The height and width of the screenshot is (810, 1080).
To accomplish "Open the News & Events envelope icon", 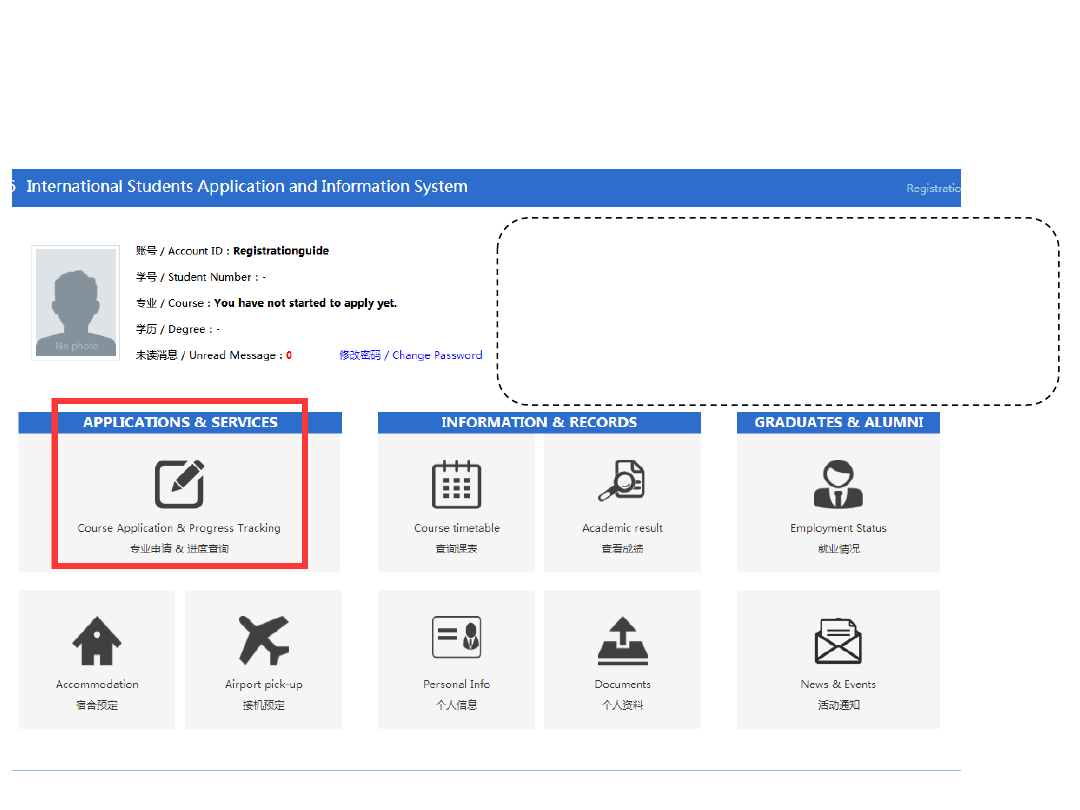I will coord(838,641).
